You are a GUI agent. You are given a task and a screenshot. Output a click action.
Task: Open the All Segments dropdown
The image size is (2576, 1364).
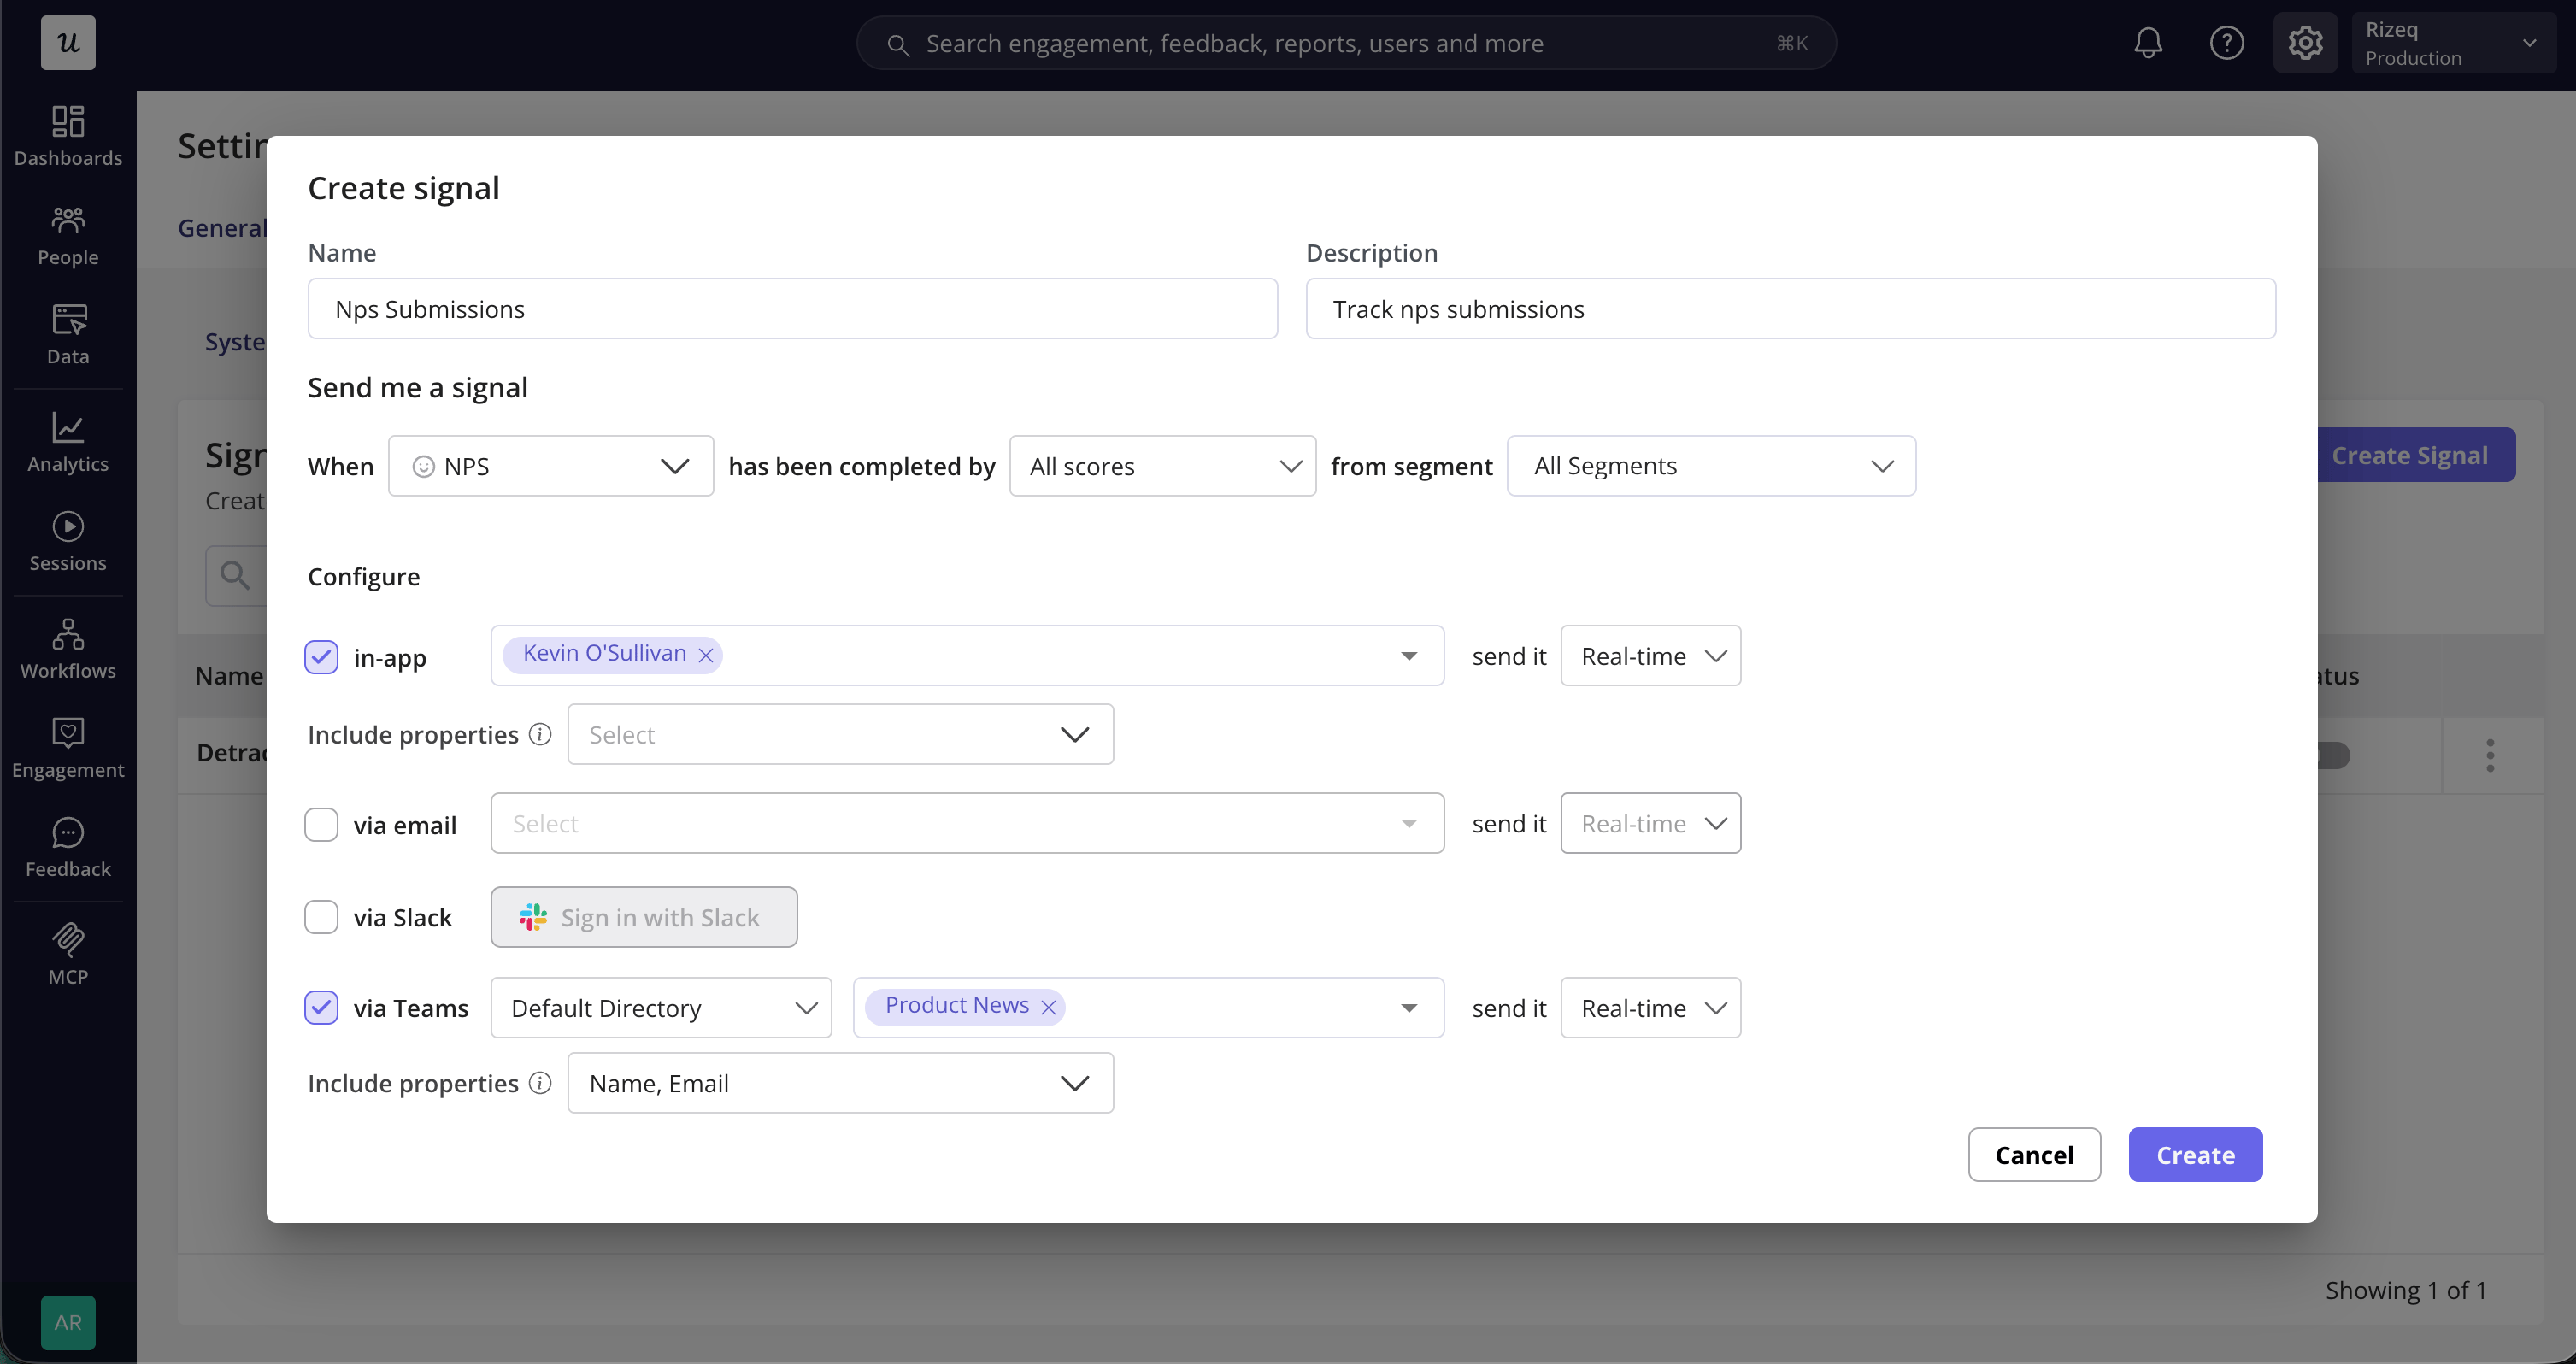tap(1711, 466)
